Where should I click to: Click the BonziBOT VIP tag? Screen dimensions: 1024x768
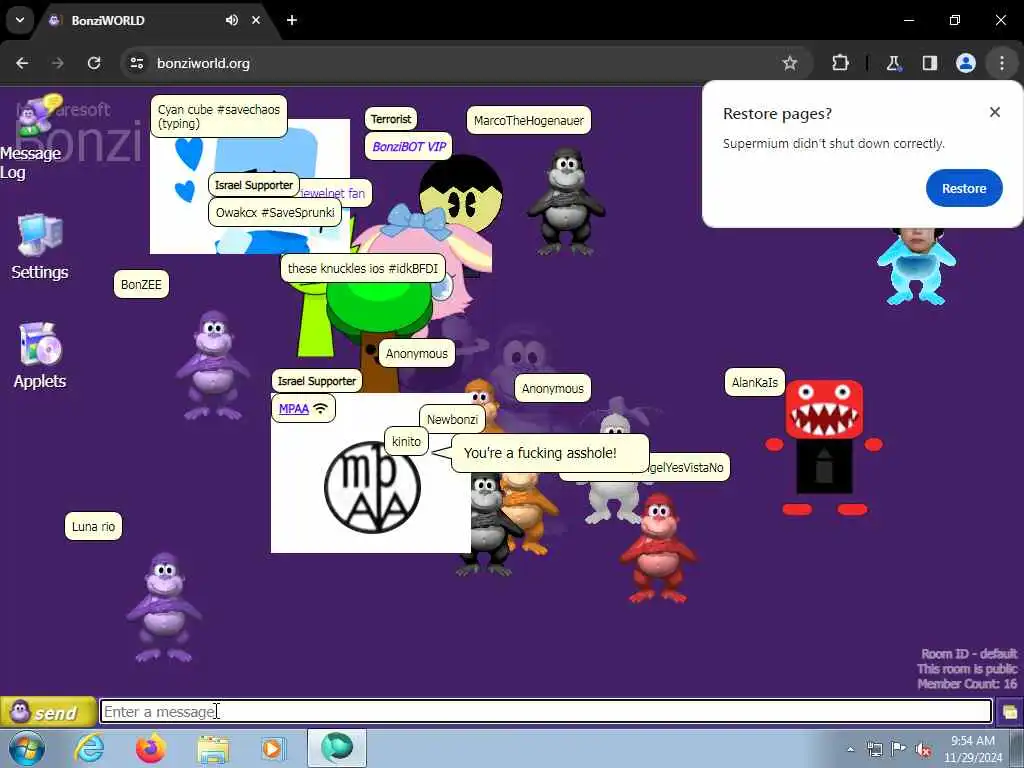tap(409, 147)
